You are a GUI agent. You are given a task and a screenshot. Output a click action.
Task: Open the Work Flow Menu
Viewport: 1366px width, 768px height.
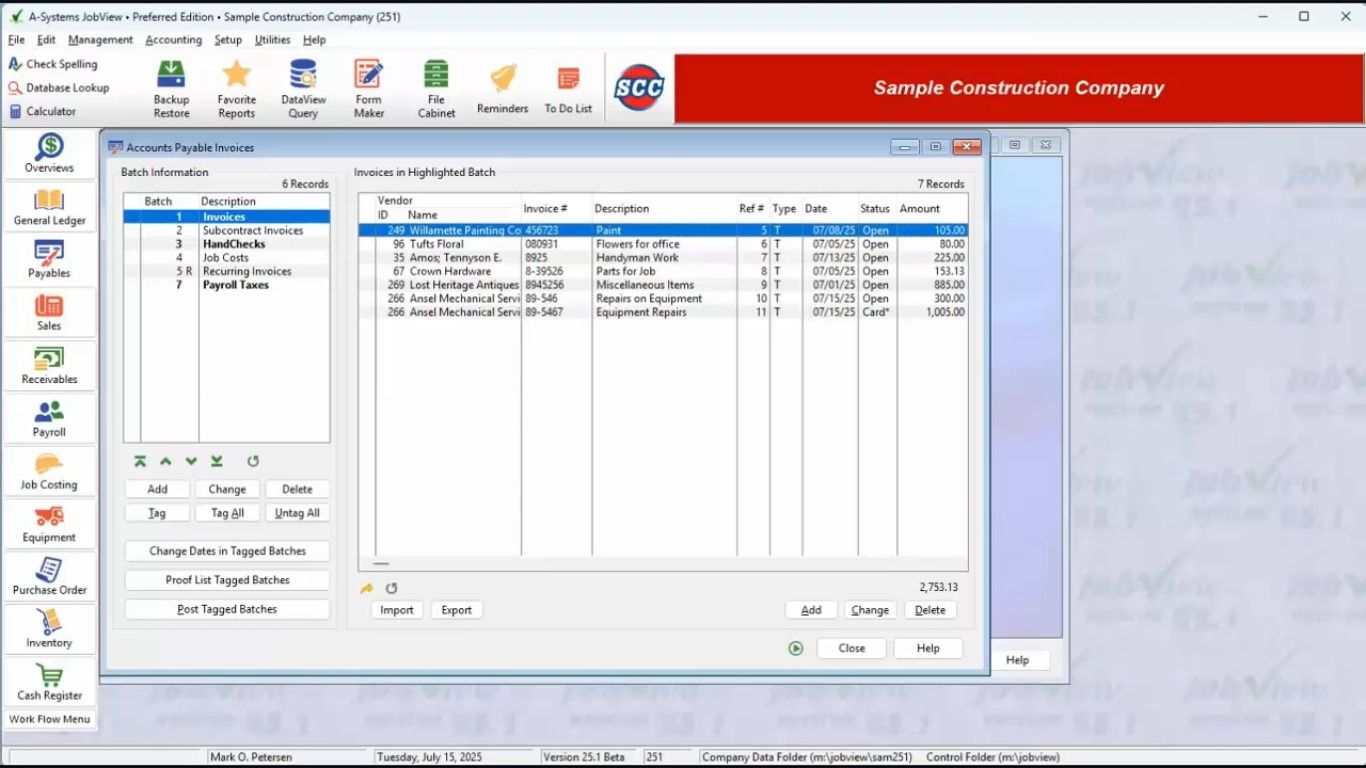point(50,719)
